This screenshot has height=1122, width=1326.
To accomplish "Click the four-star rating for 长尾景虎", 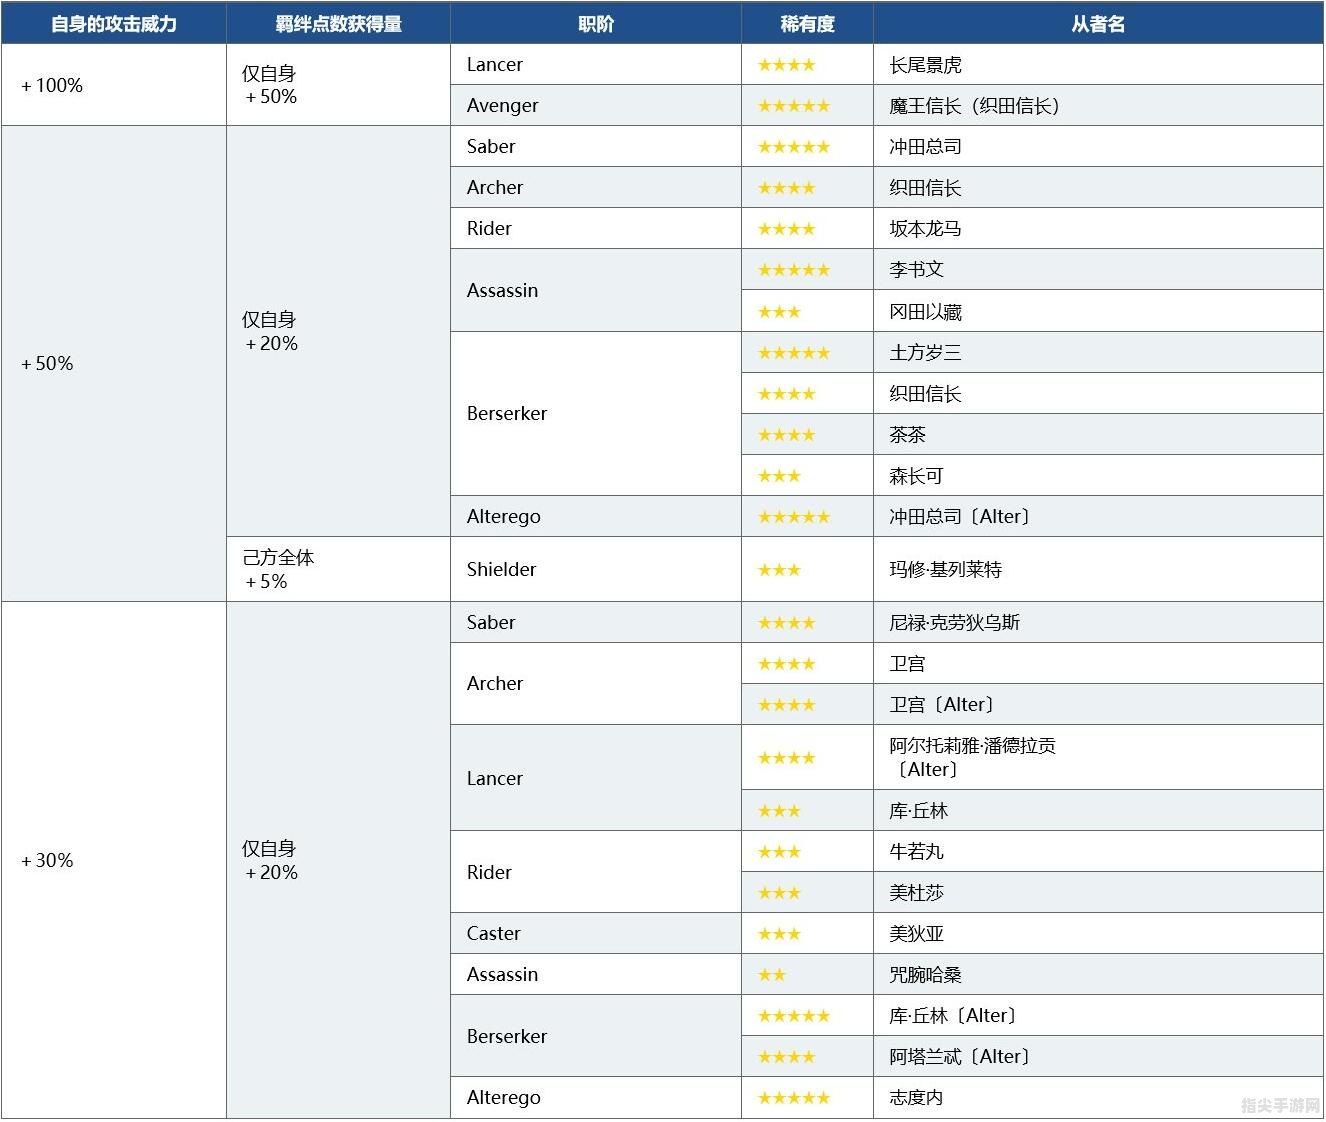I will [x=786, y=65].
